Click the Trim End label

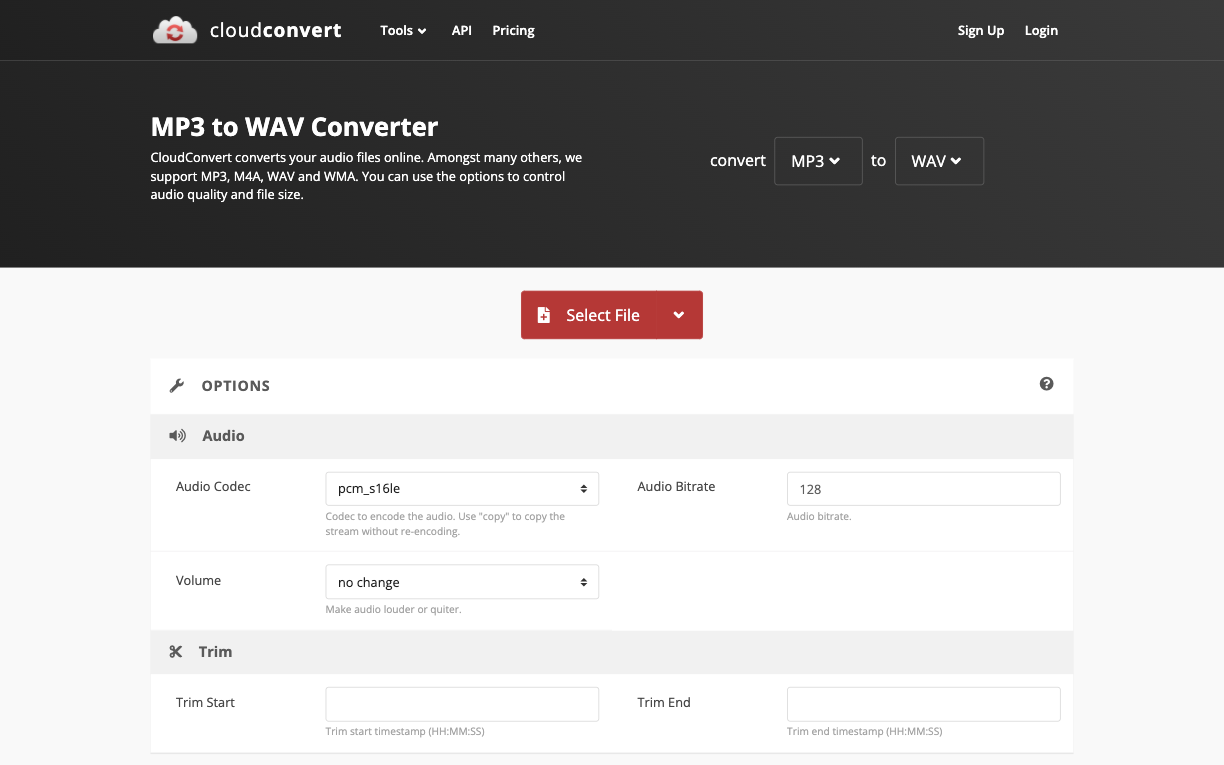click(664, 703)
